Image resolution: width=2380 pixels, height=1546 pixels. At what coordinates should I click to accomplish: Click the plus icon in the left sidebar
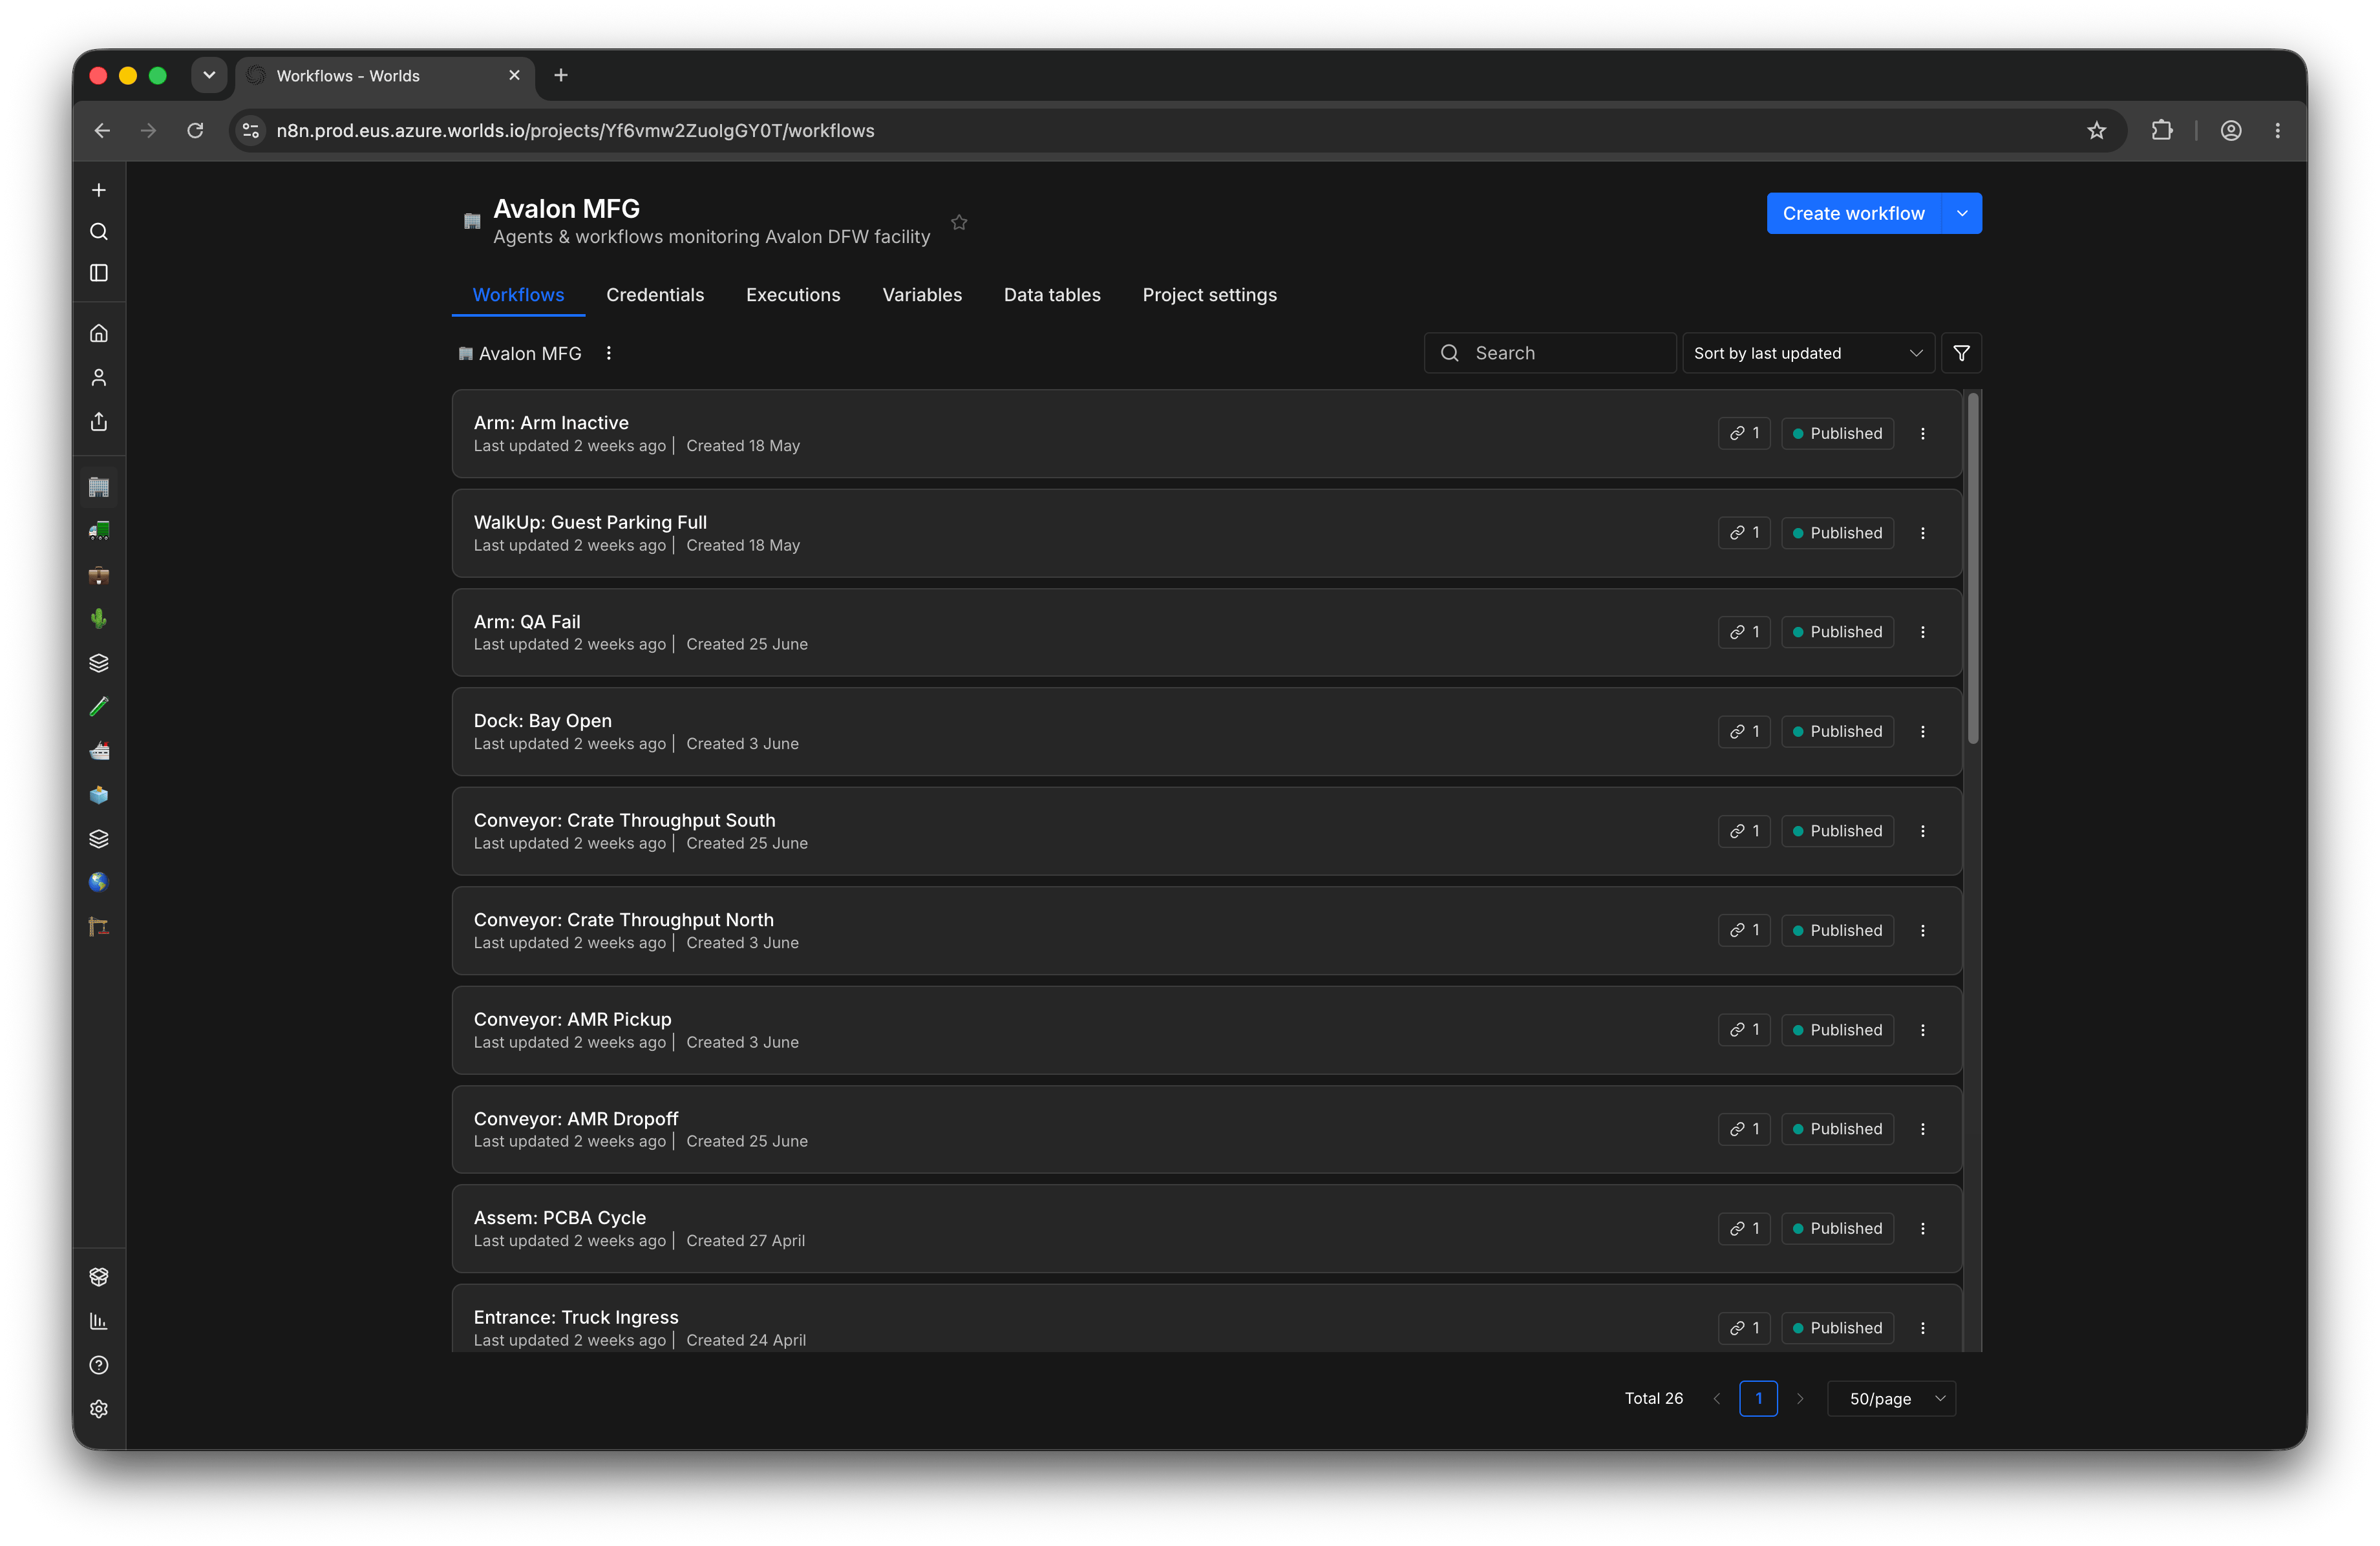click(99, 190)
